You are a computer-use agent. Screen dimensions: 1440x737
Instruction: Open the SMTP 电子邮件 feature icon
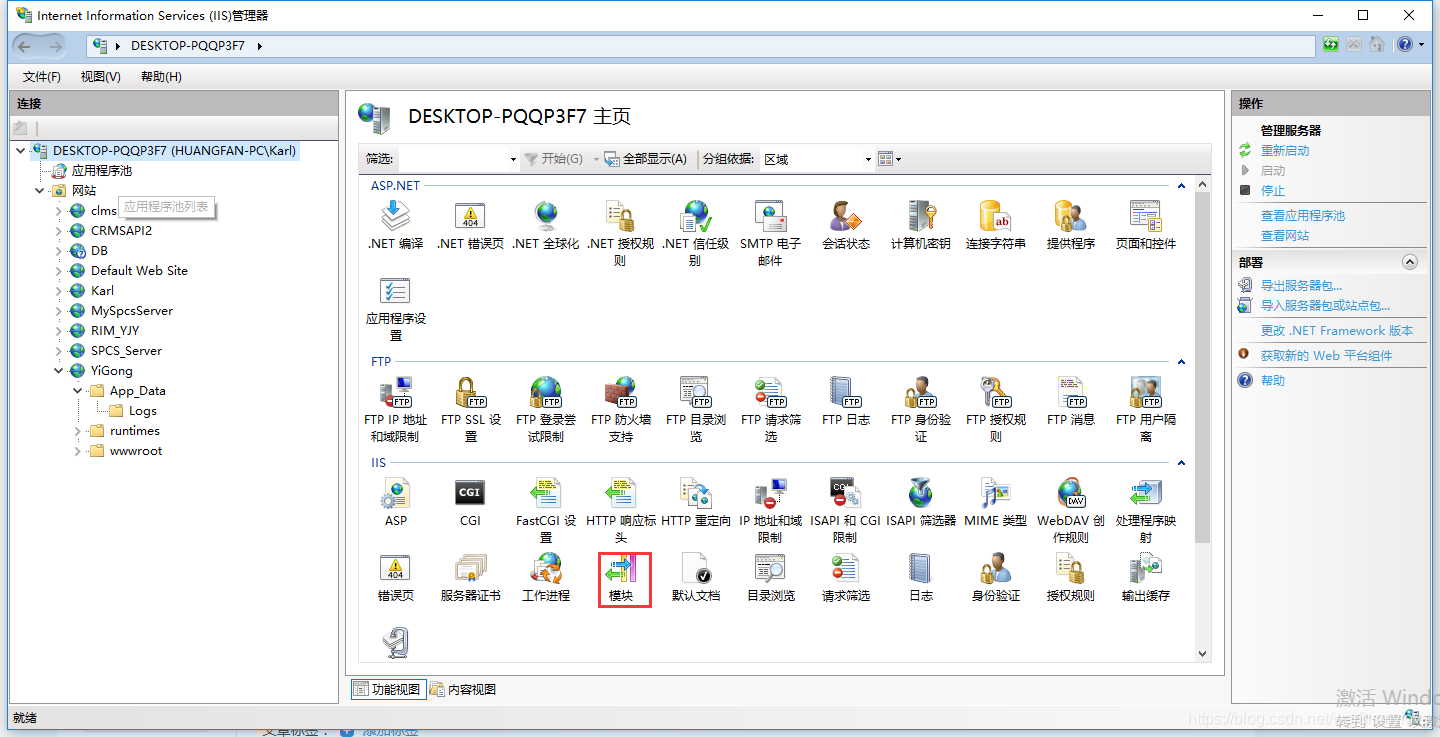pyautogui.click(x=770, y=233)
